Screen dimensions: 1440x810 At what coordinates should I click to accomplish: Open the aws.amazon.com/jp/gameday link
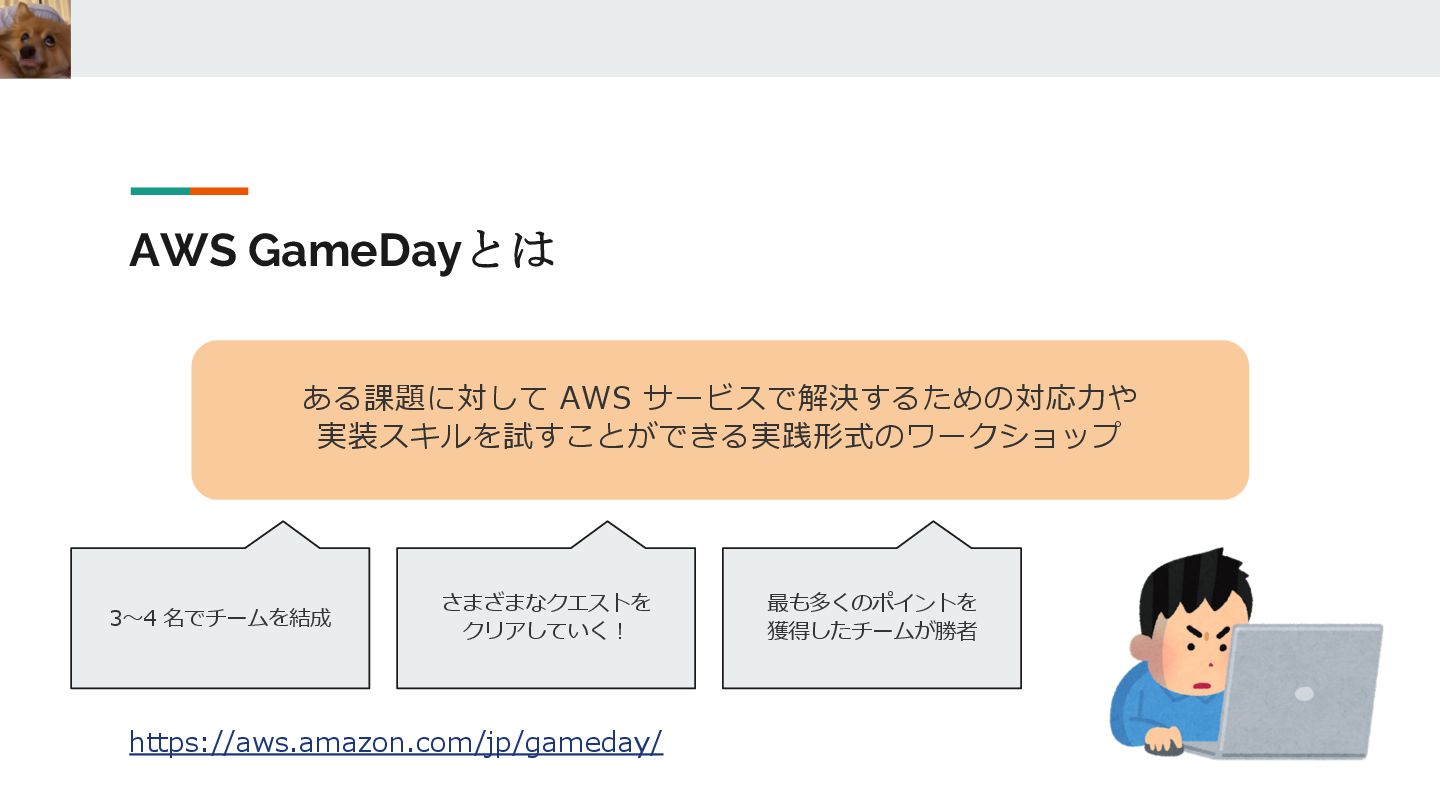(396, 742)
